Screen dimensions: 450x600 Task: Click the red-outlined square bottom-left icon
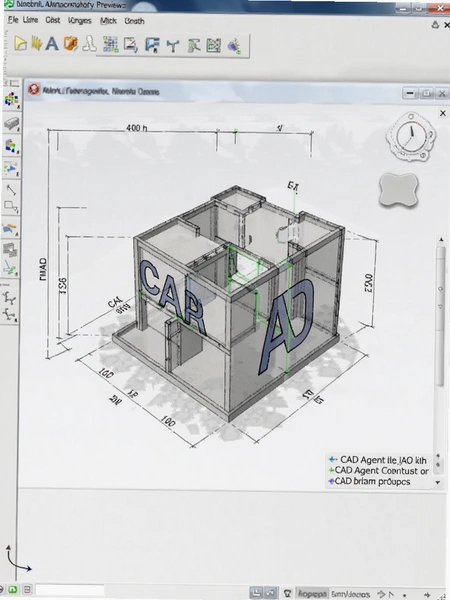pyautogui.click(x=27, y=589)
